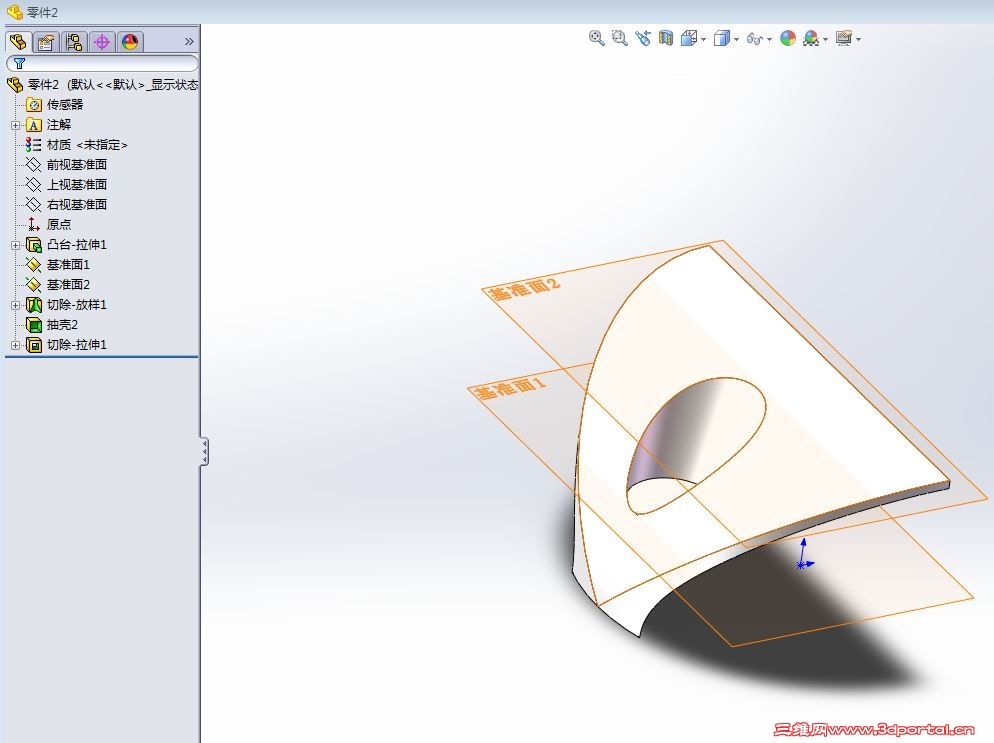Click the Hide/Show Items glasses icon
The width and height of the screenshot is (994, 743).
(x=754, y=39)
